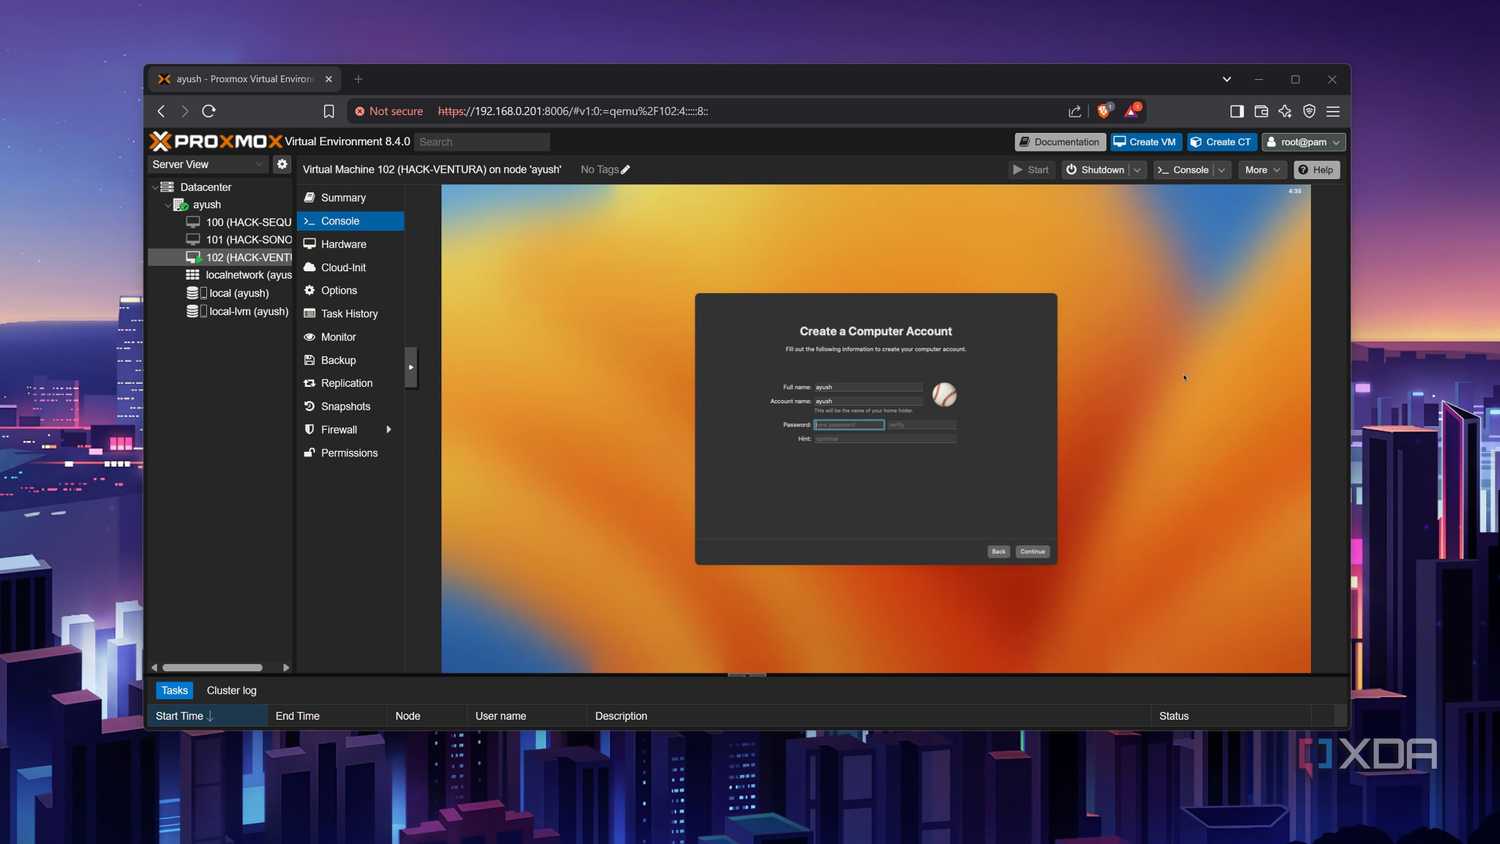This screenshot has width=1500, height=844.
Task: Open the Brave Rewards triangle icon
Action: (x=1131, y=110)
